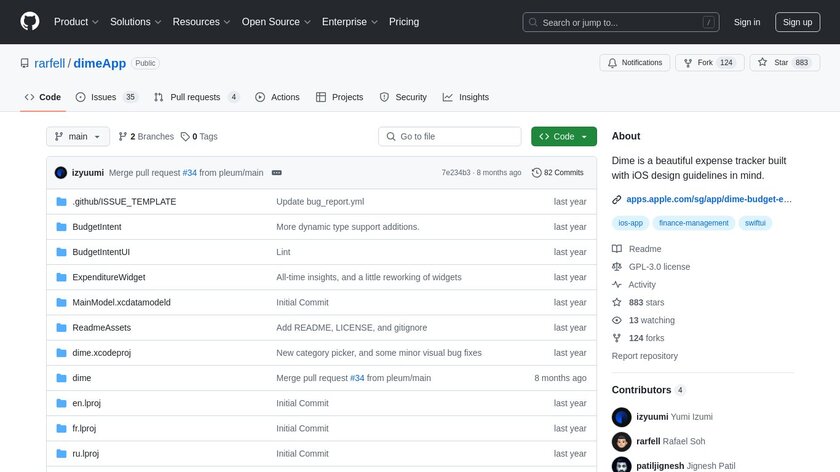Viewport: 840px width, 472px height.
Task: Click the bell Notifications button
Action: click(x=635, y=63)
